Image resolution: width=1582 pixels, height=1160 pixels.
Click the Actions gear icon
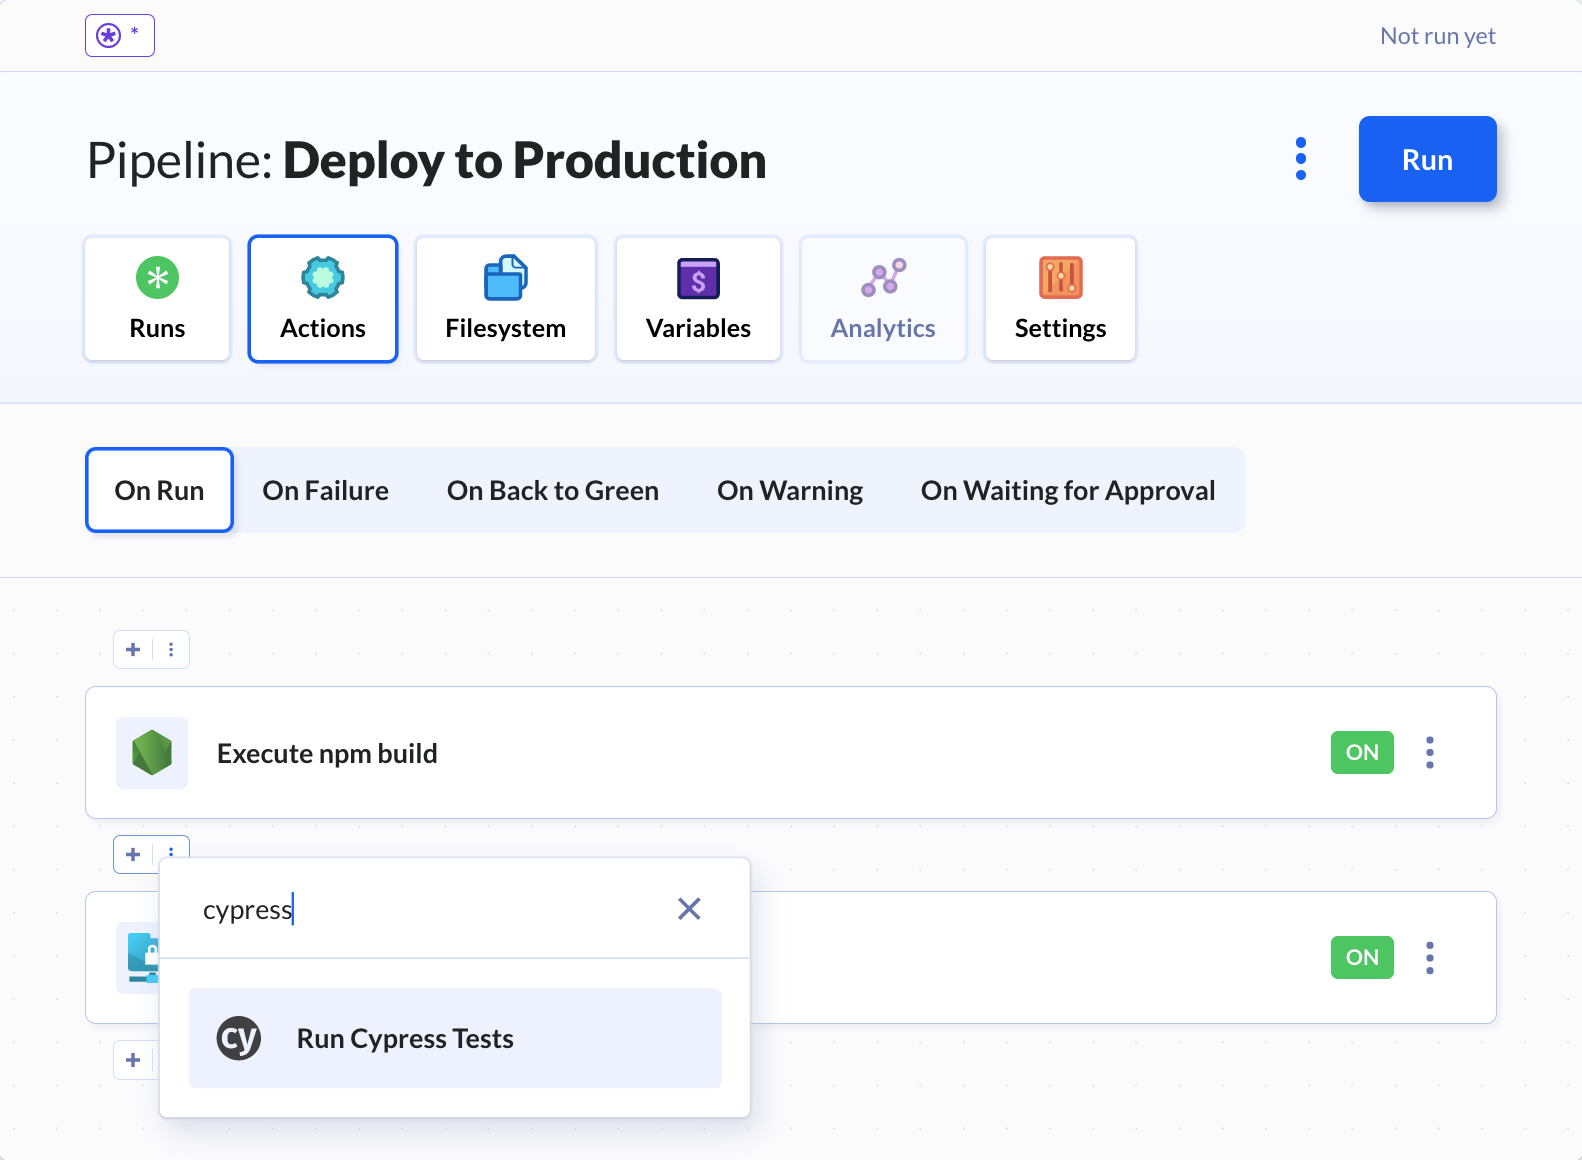click(323, 277)
